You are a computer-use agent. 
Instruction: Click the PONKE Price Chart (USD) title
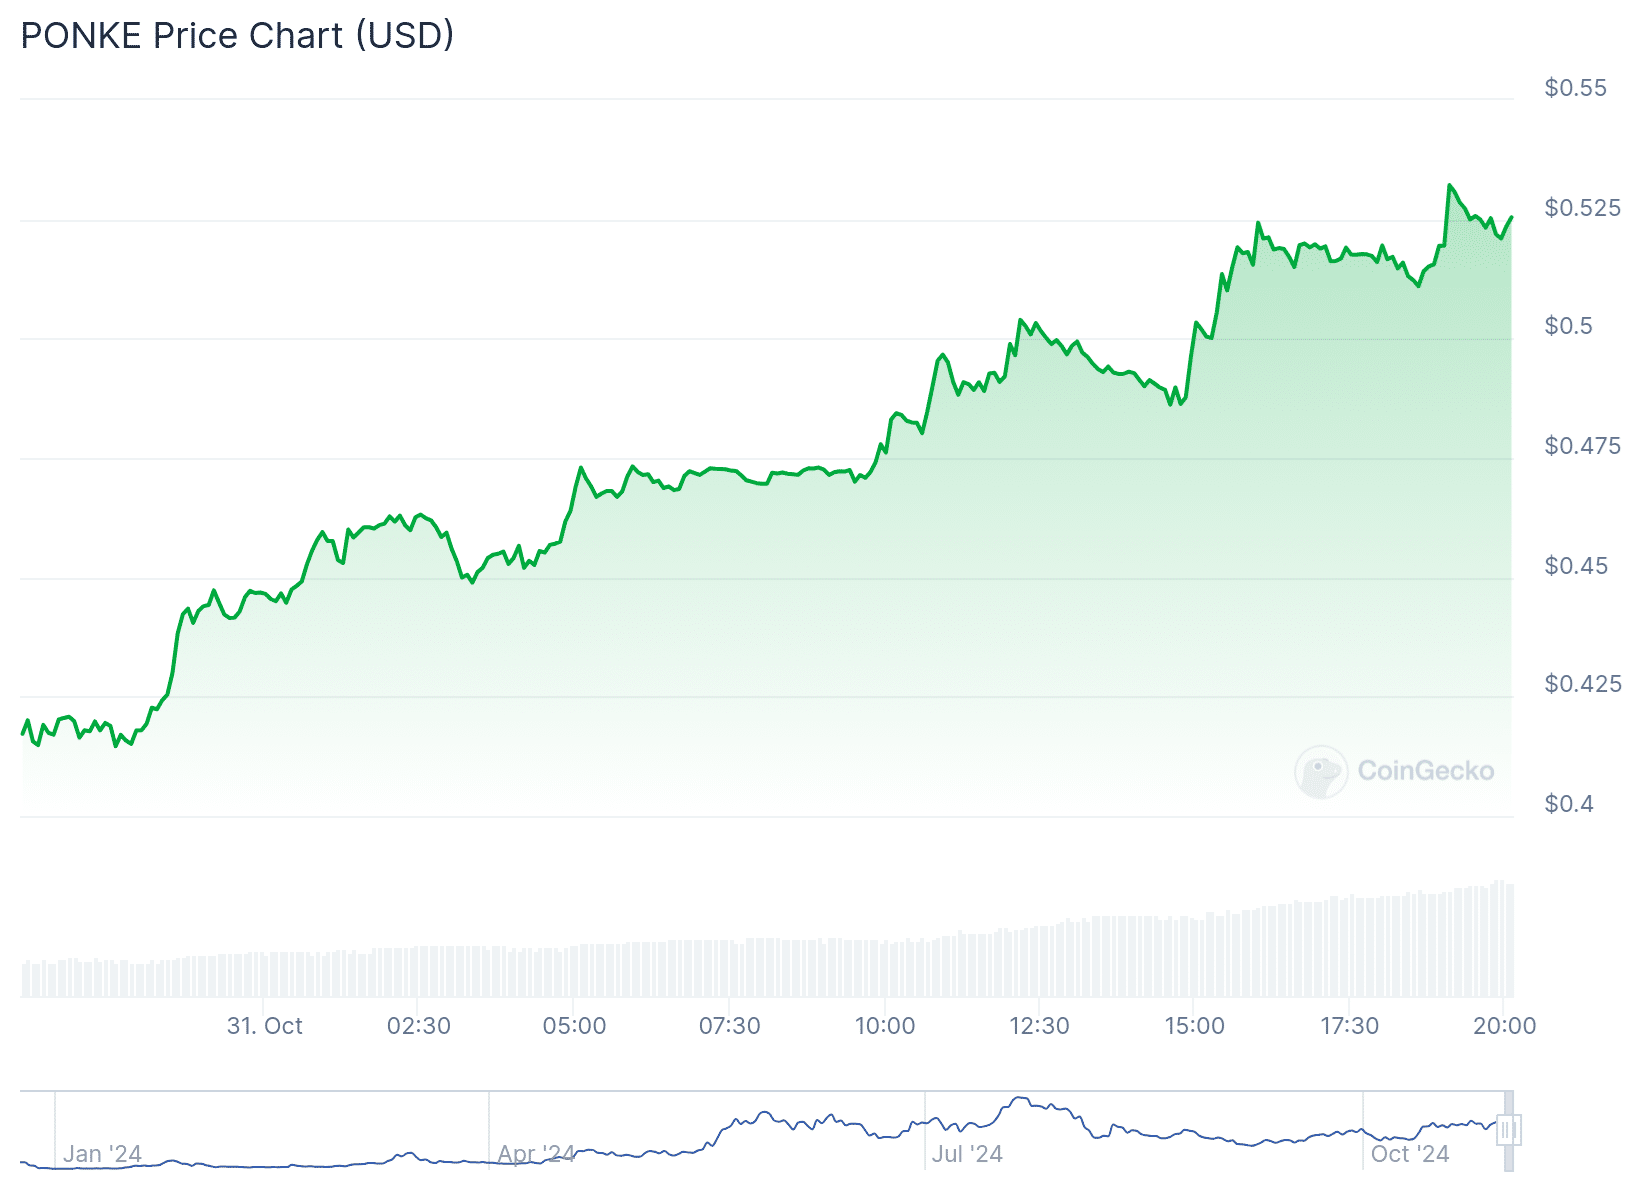click(x=237, y=36)
